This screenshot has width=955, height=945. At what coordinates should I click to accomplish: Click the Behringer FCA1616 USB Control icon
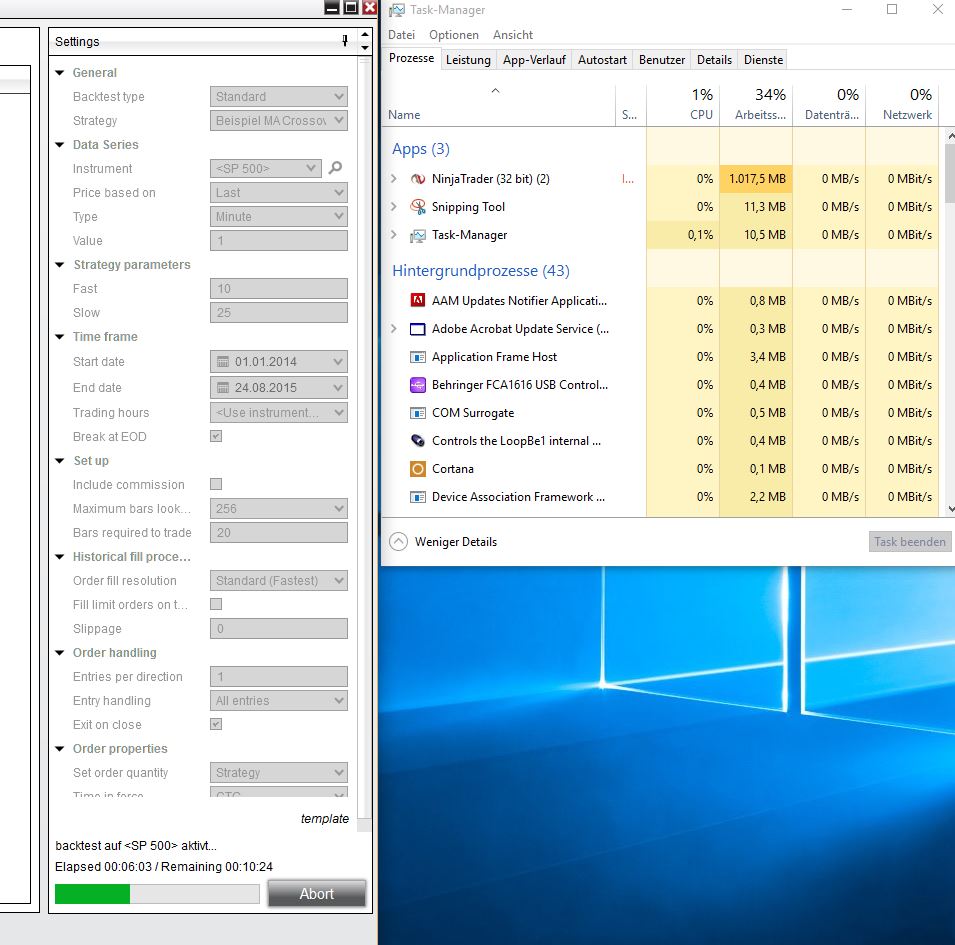[418, 385]
